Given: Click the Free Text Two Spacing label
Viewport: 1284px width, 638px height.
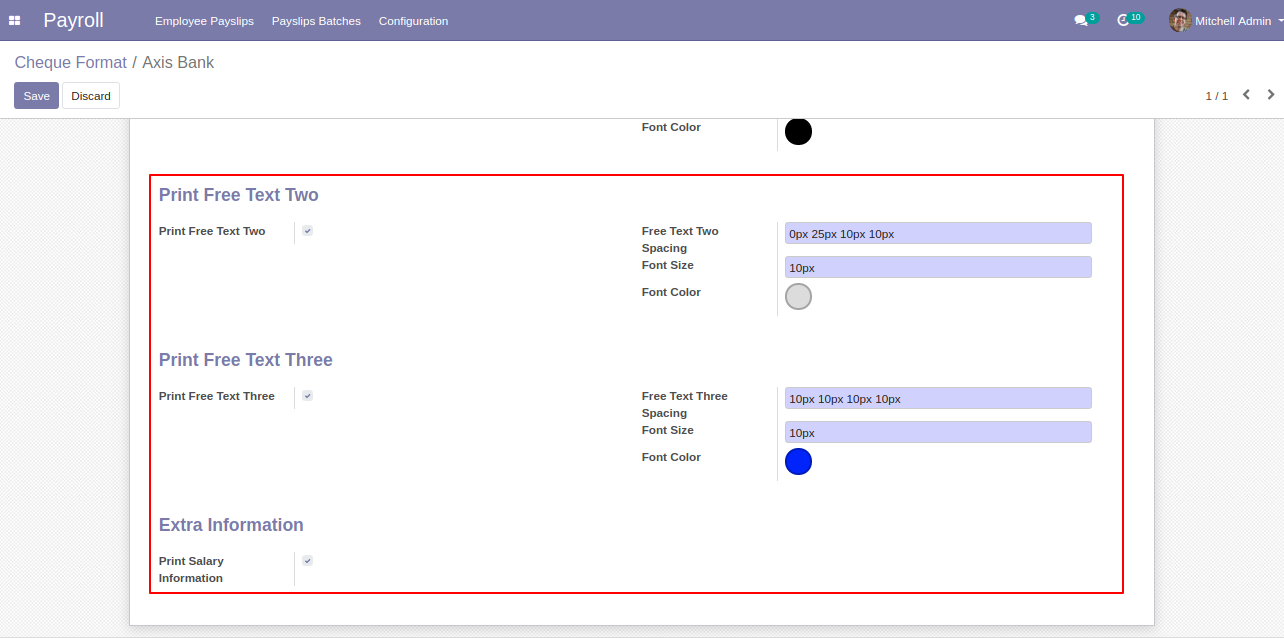Looking at the screenshot, I should click(x=680, y=239).
